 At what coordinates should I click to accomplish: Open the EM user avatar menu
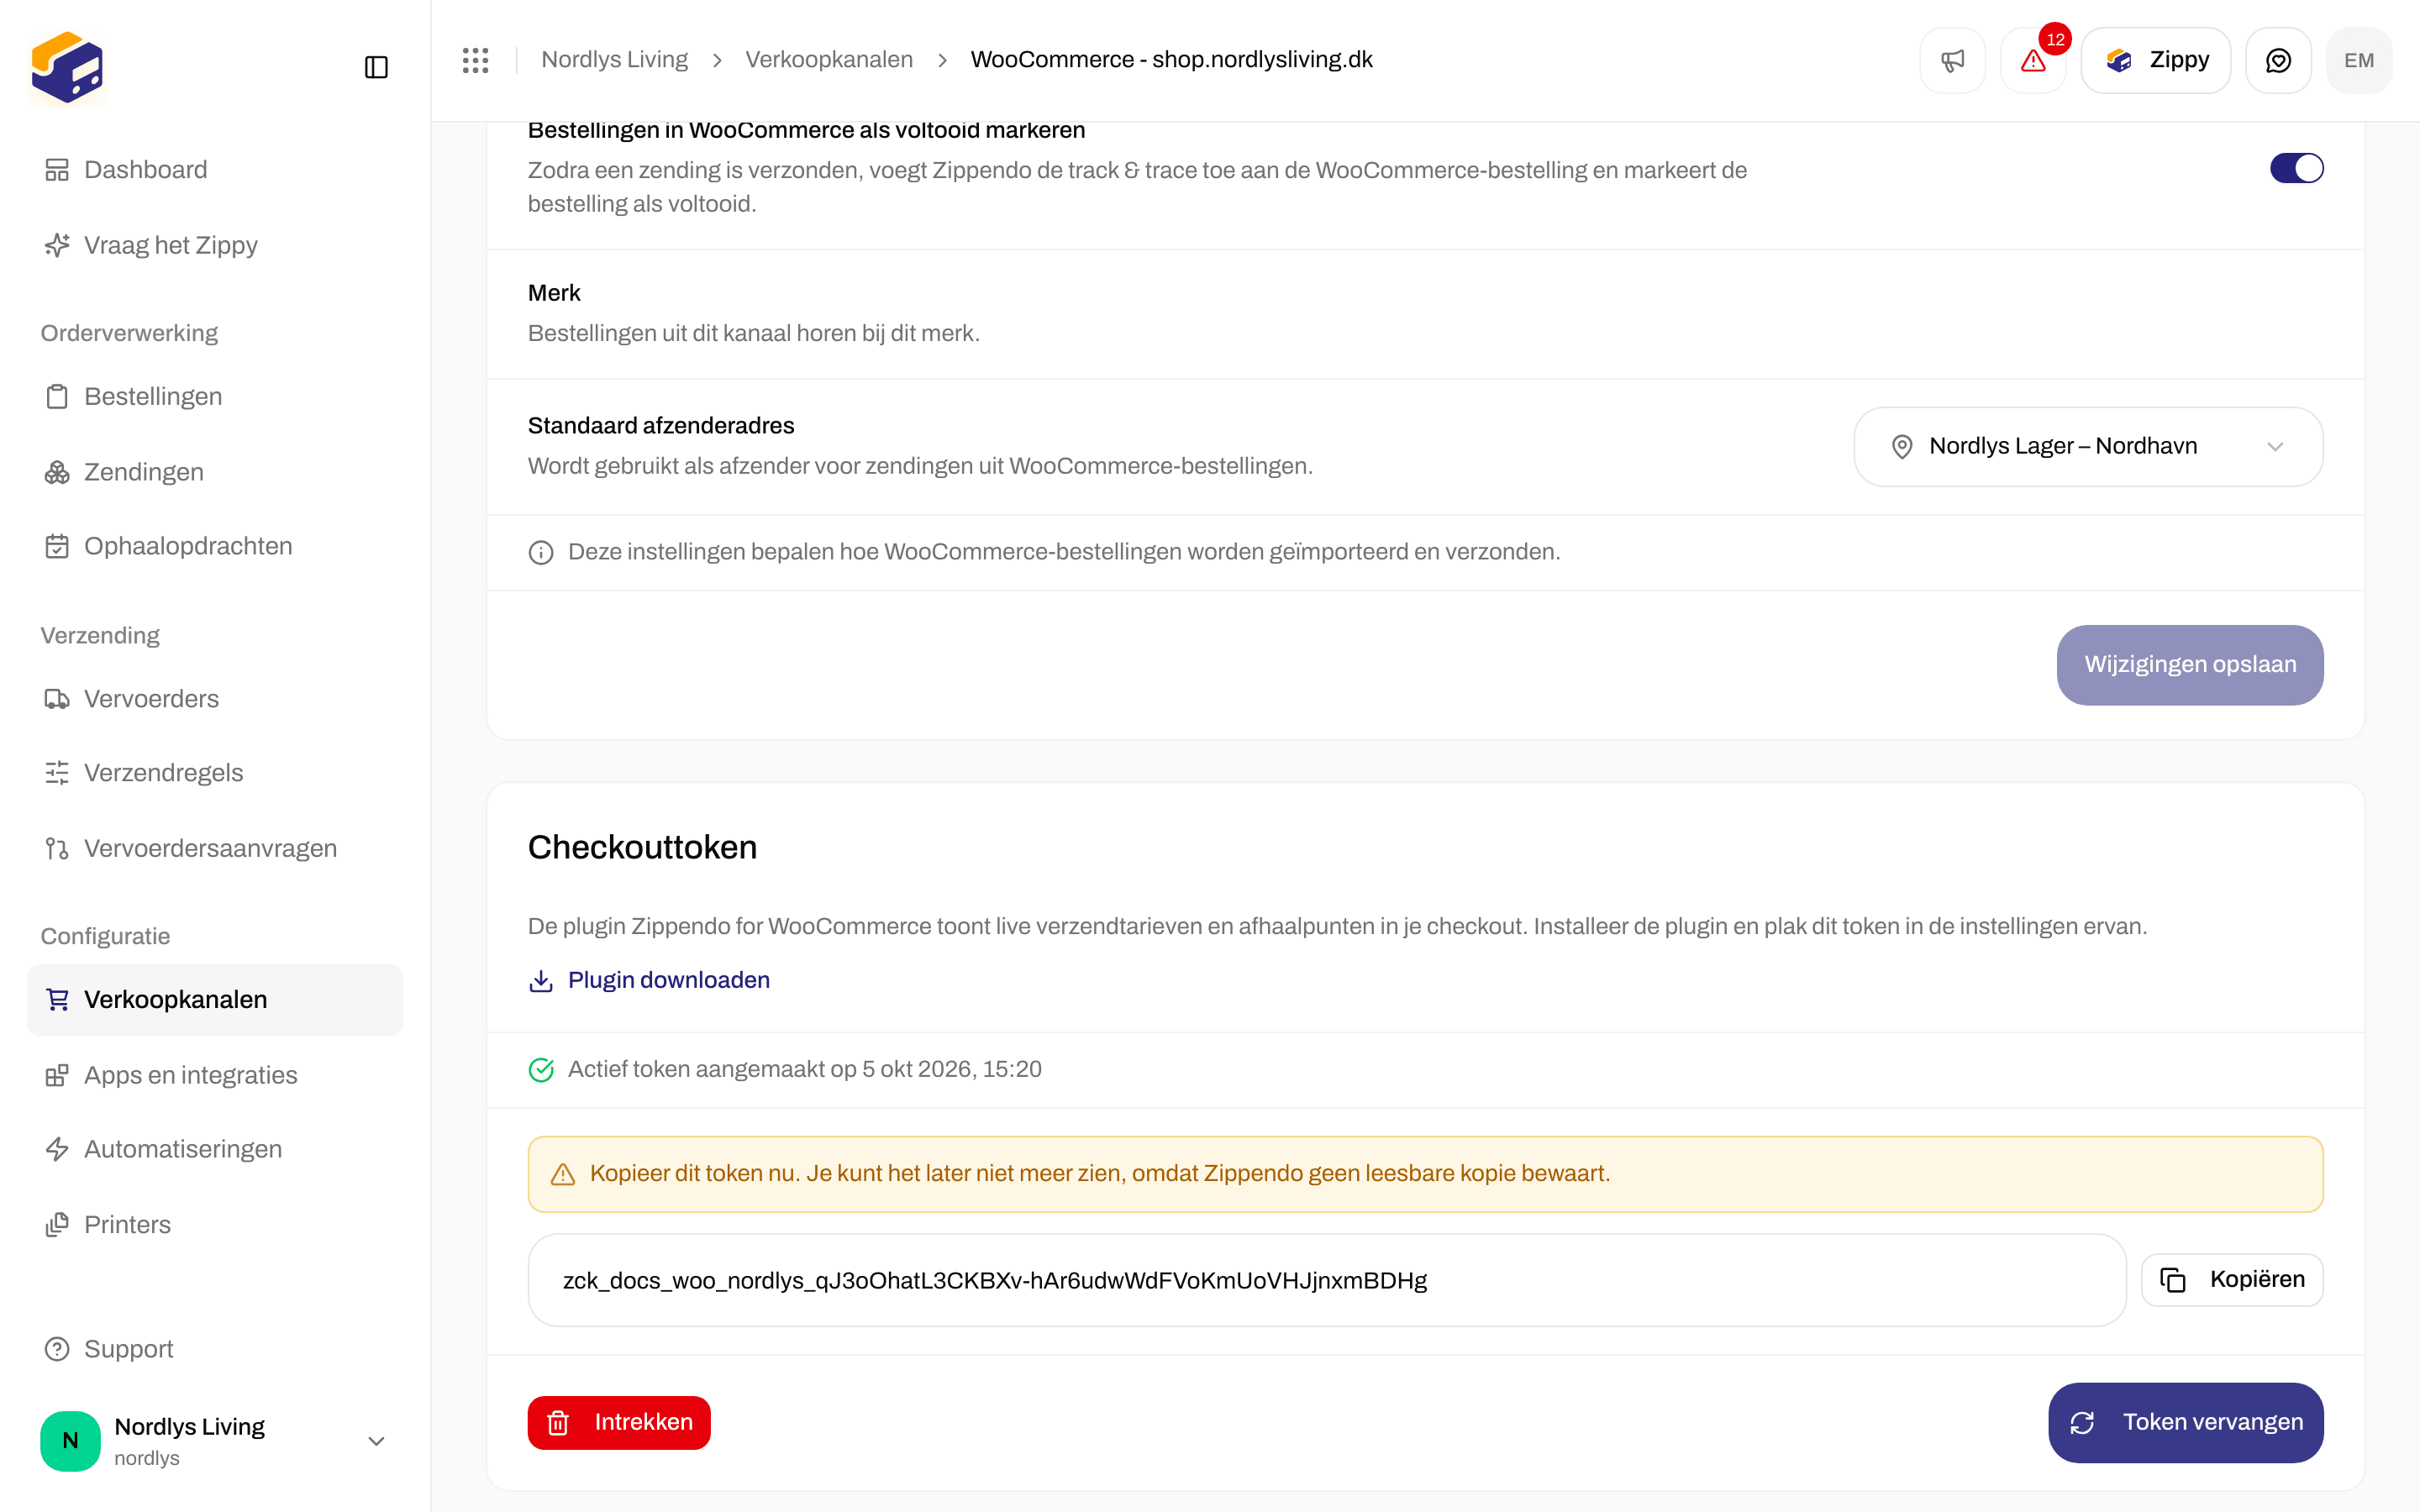point(2359,60)
